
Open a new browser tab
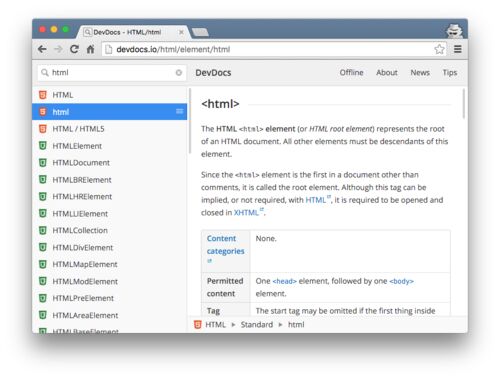(x=200, y=32)
